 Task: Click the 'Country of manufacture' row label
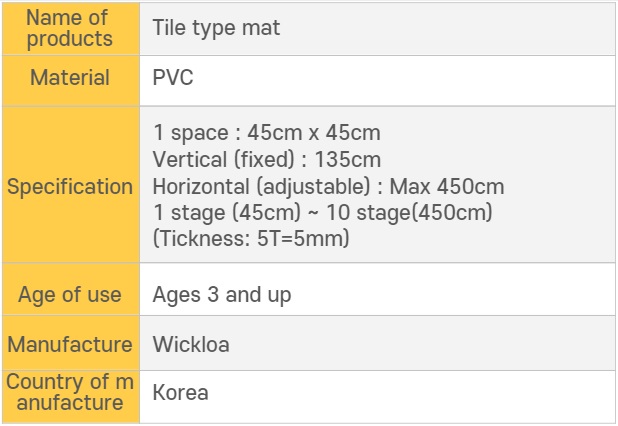point(70,393)
